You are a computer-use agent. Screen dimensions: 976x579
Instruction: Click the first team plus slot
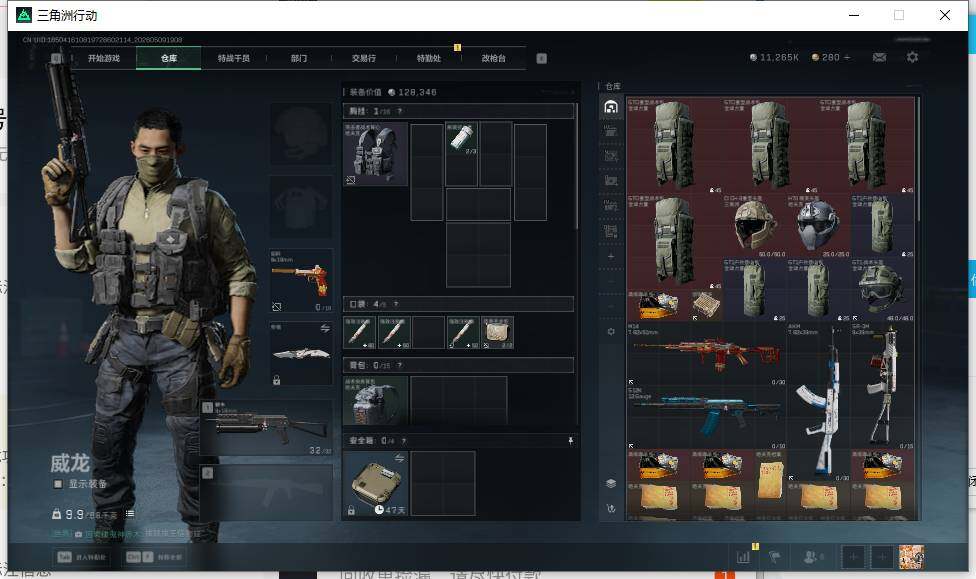[853, 557]
